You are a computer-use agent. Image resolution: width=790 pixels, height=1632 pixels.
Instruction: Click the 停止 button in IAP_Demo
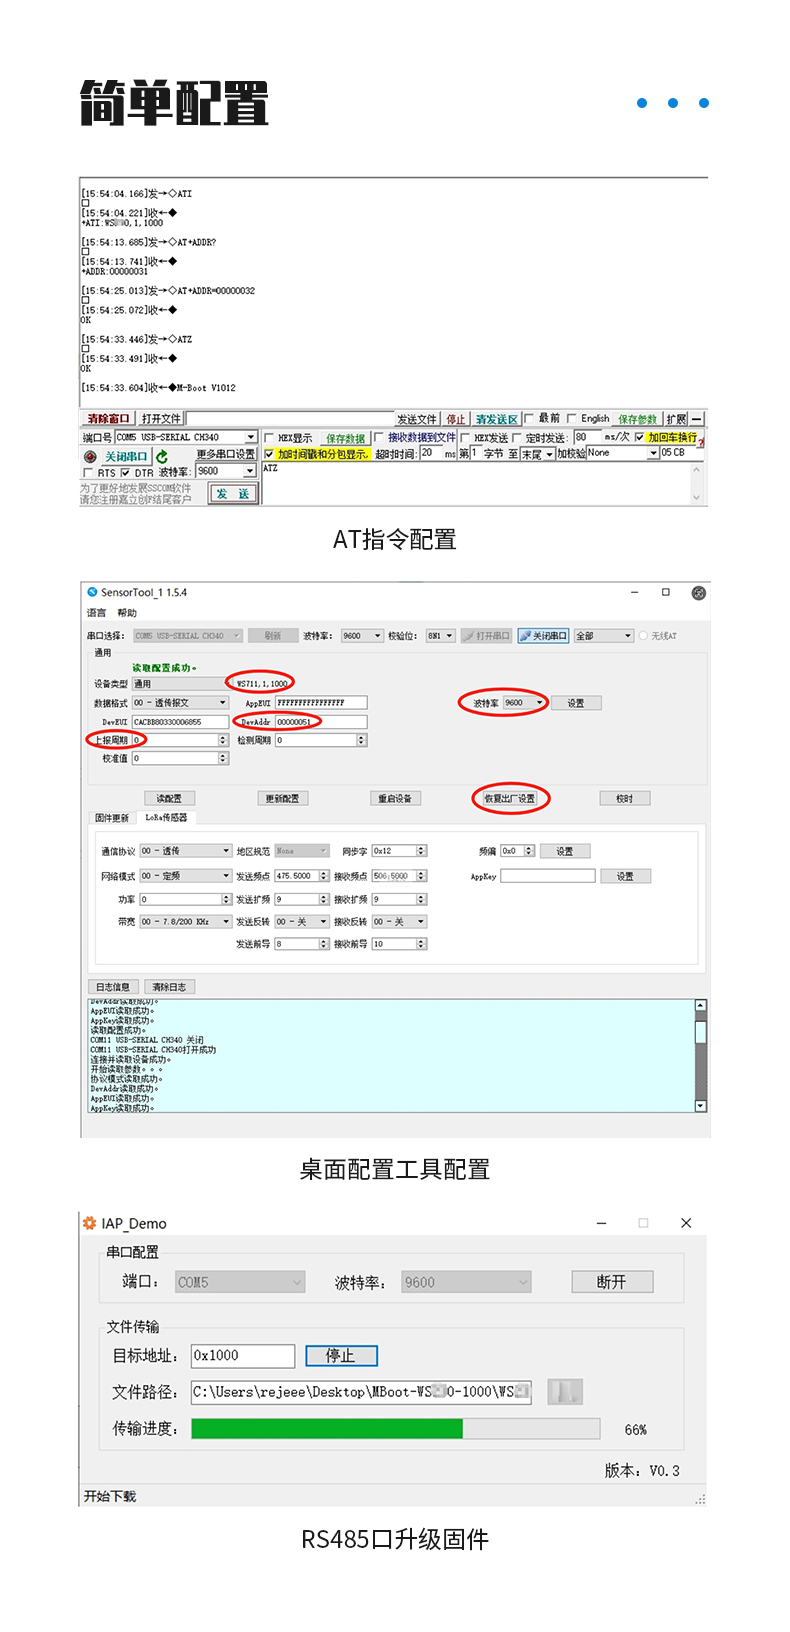[341, 1356]
